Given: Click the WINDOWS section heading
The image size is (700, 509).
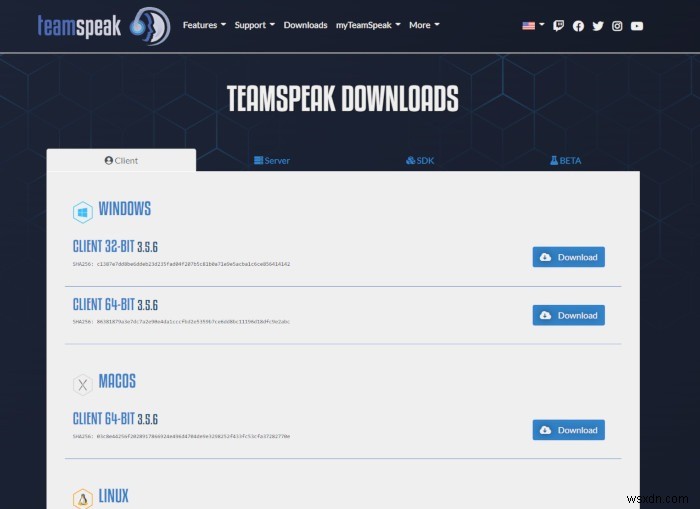Looking at the screenshot, I should click(x=125, y=209).
